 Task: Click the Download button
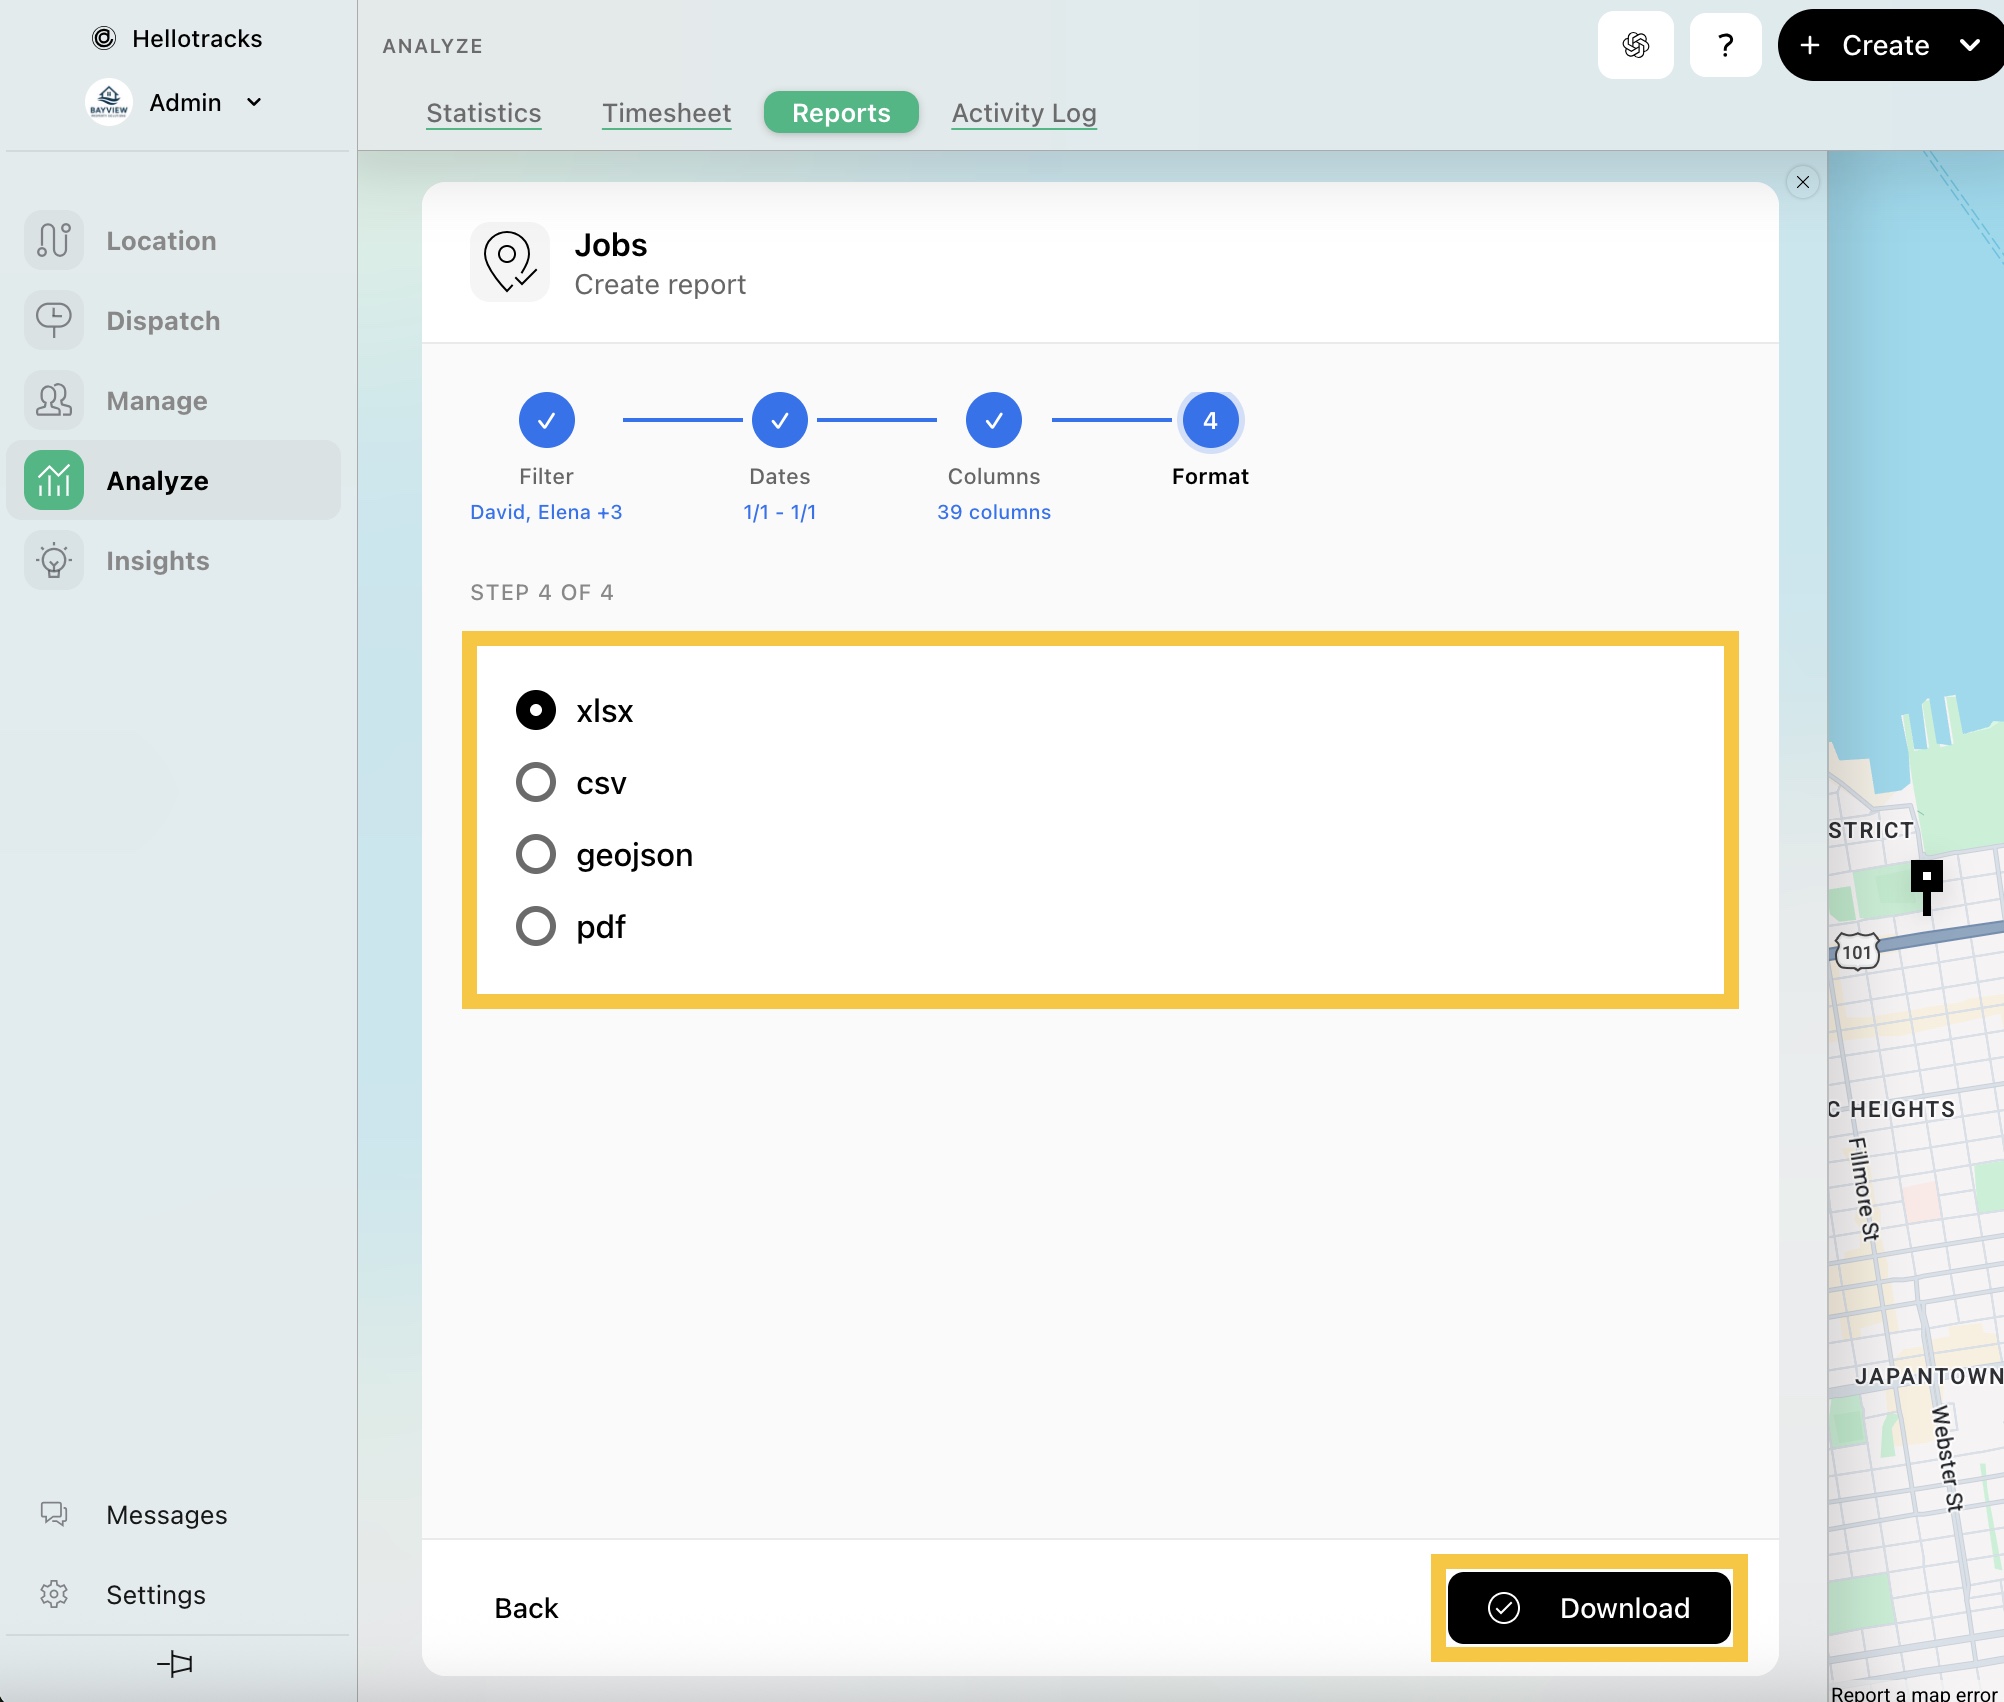[x=1588, y=1608]
